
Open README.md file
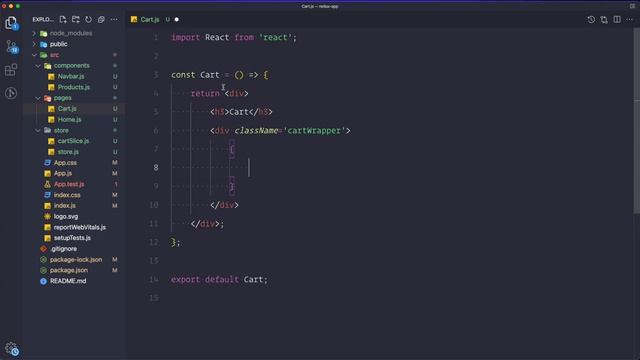(68, 281)
